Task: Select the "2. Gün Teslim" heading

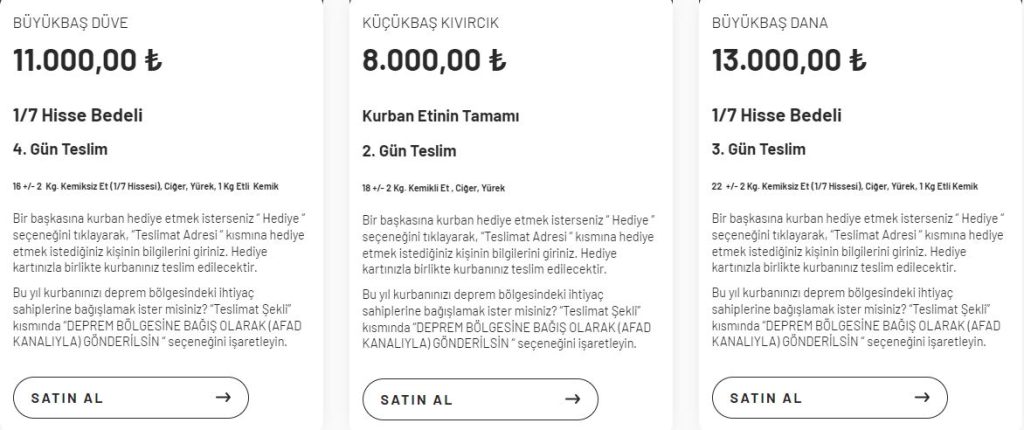Action: (x=409, y=151)
